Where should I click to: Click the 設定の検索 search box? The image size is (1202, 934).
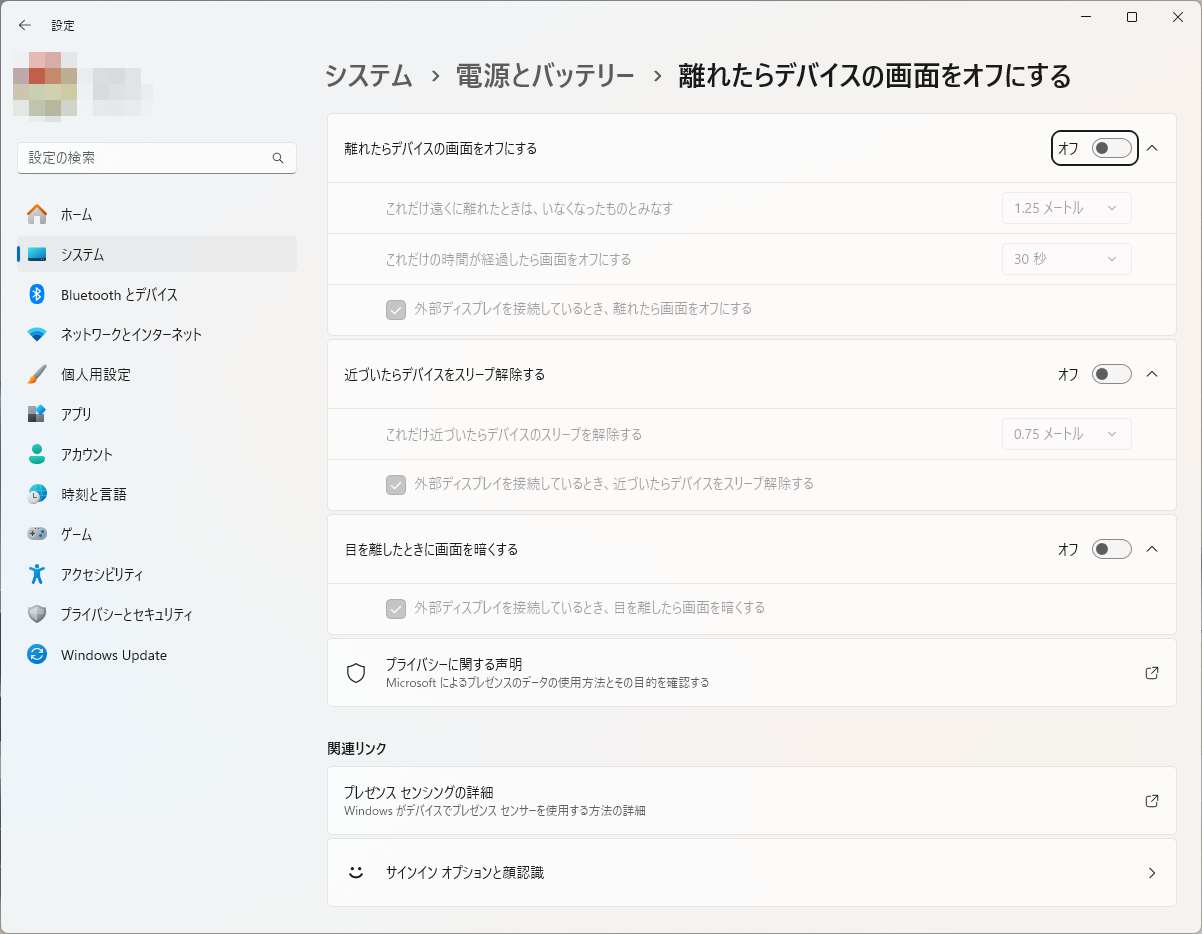tap(156, 157)
